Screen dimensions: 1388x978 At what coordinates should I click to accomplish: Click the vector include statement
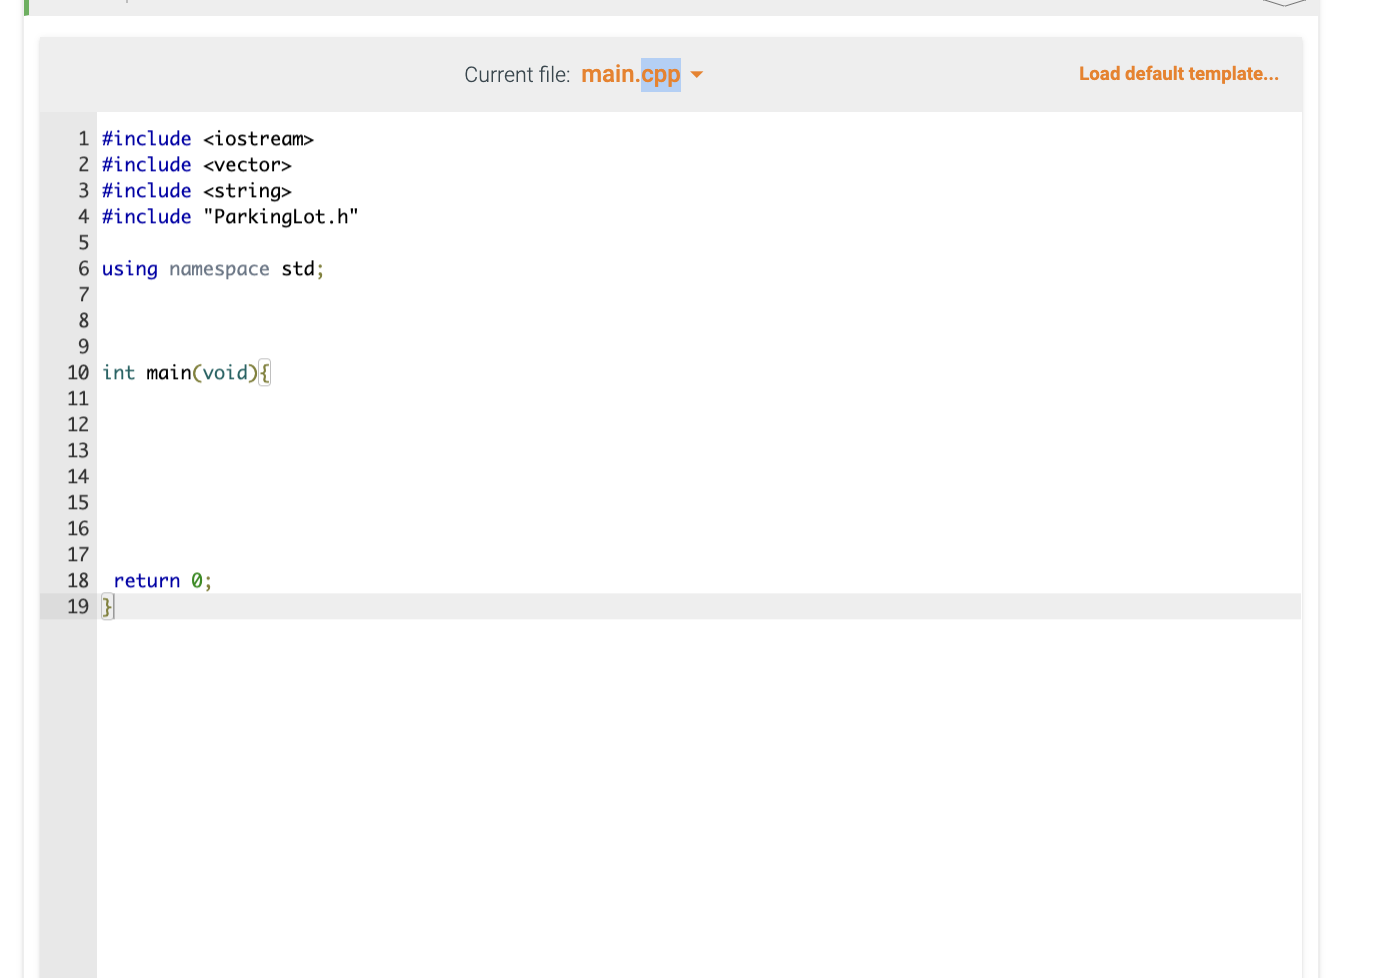tap(196, 164)
